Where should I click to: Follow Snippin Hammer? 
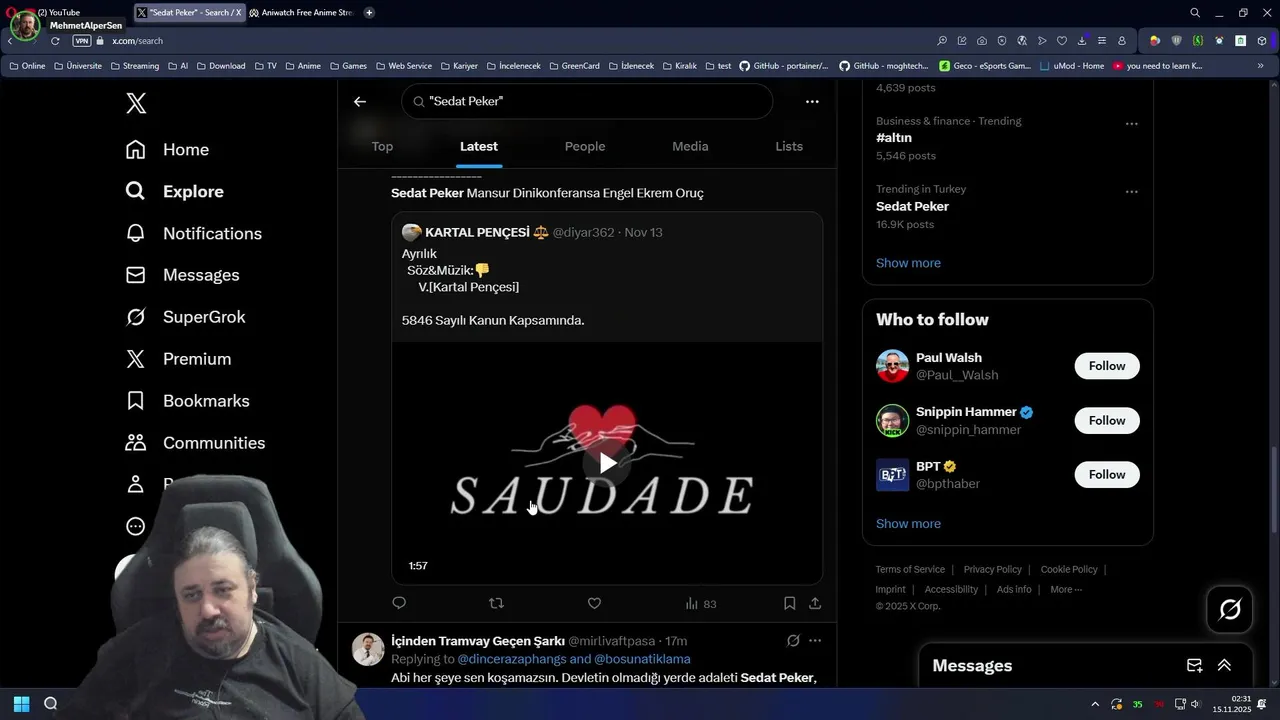click(1107, 420)
